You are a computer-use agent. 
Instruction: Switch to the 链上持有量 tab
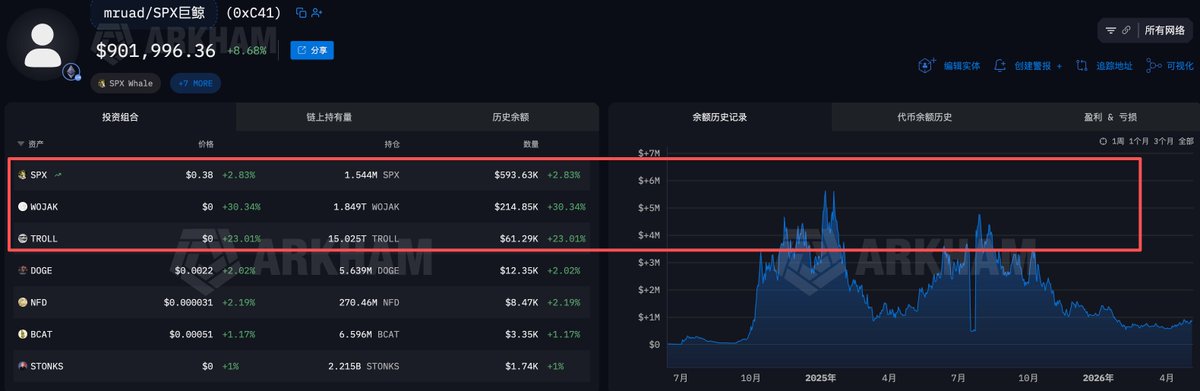click(329, 117)
